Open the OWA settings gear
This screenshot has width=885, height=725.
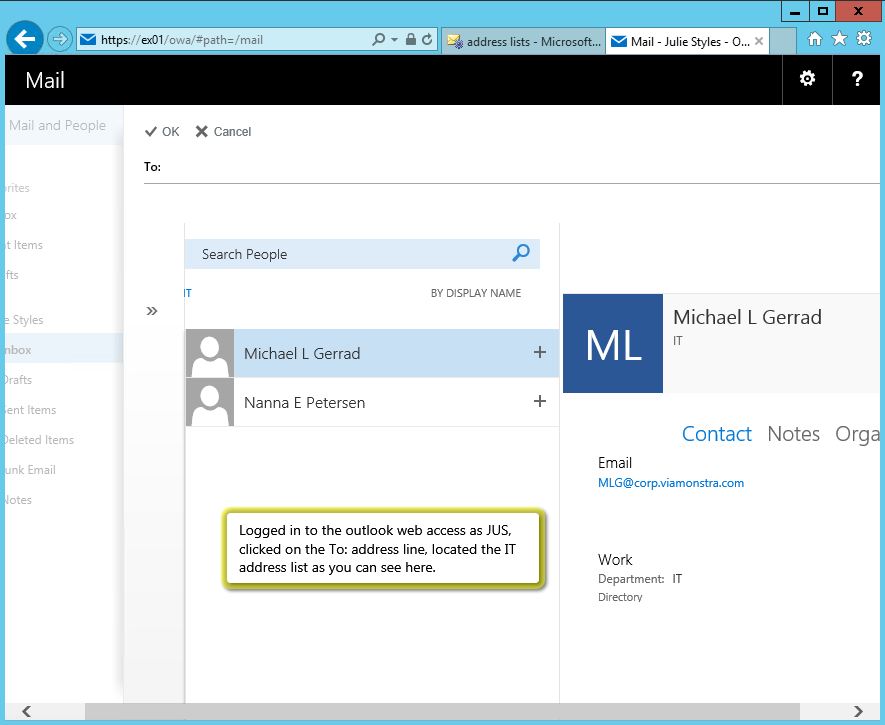[x=807, y=80]
